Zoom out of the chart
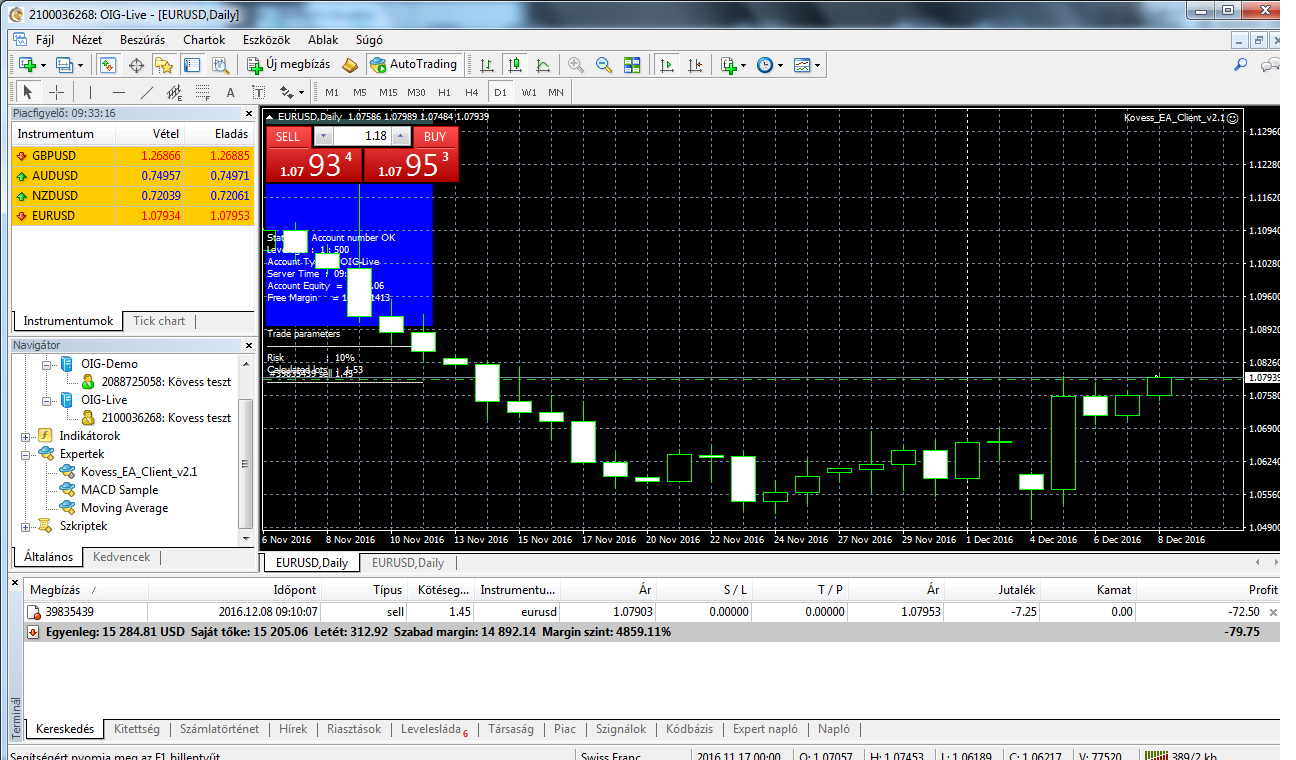1296x760 pixels. point(604,64)
